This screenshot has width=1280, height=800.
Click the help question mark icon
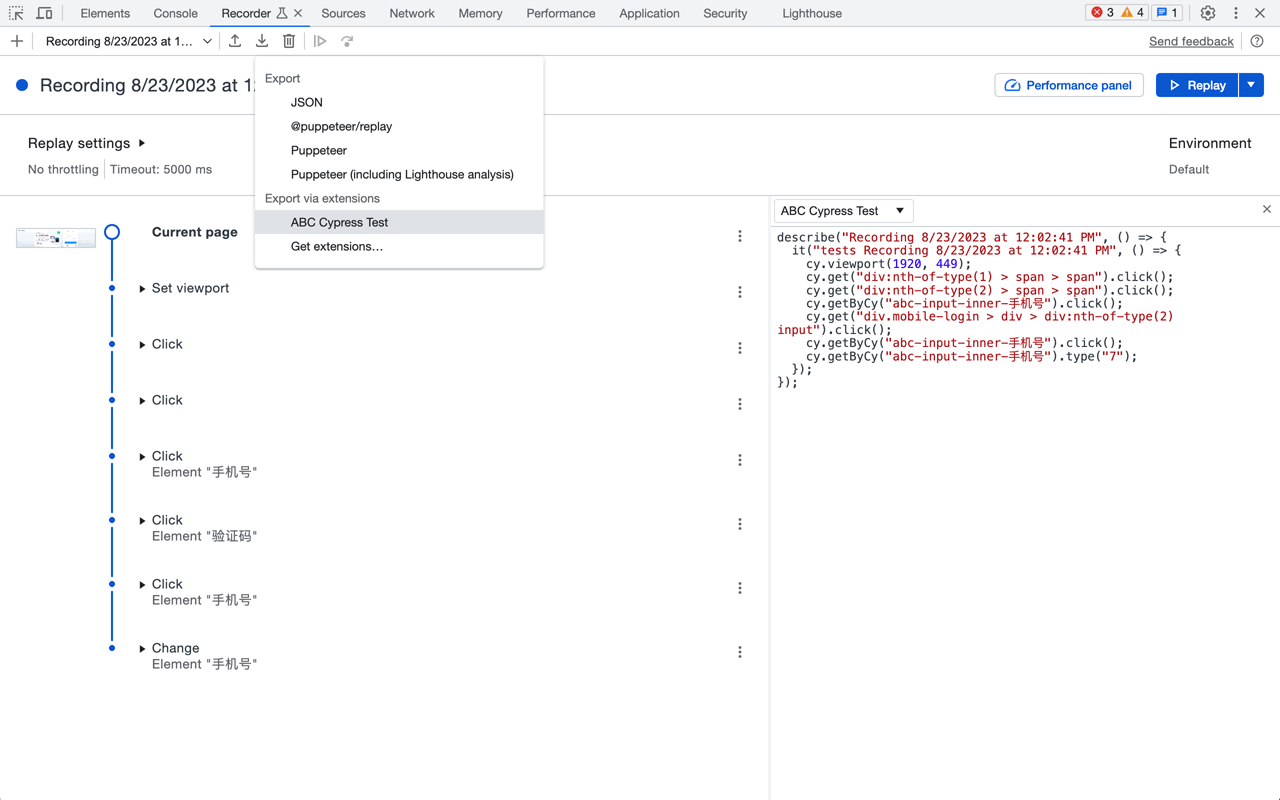click(1257, 41)
